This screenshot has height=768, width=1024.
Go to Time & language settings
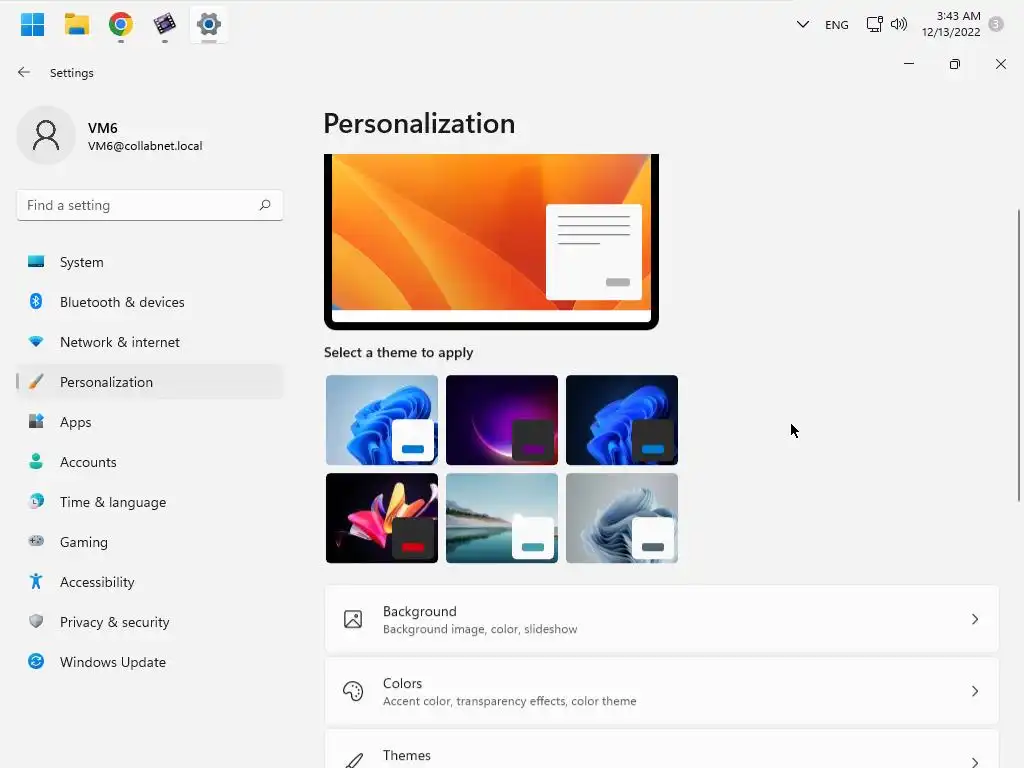coord(150,502)
